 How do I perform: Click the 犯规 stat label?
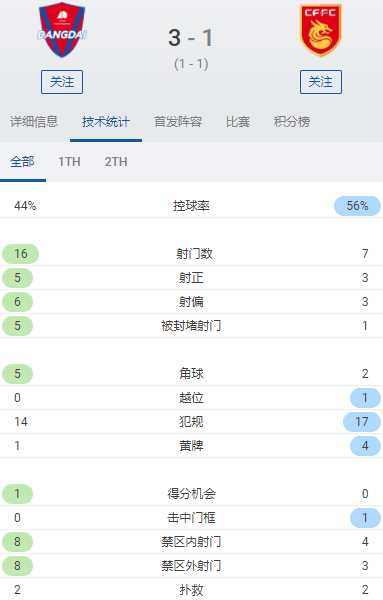coord(191,422)
